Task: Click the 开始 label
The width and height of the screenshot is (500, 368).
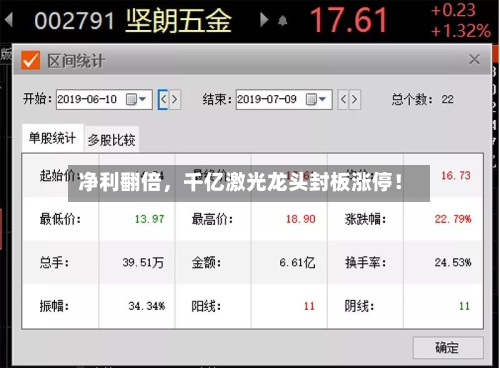Action: coord(37,99)
